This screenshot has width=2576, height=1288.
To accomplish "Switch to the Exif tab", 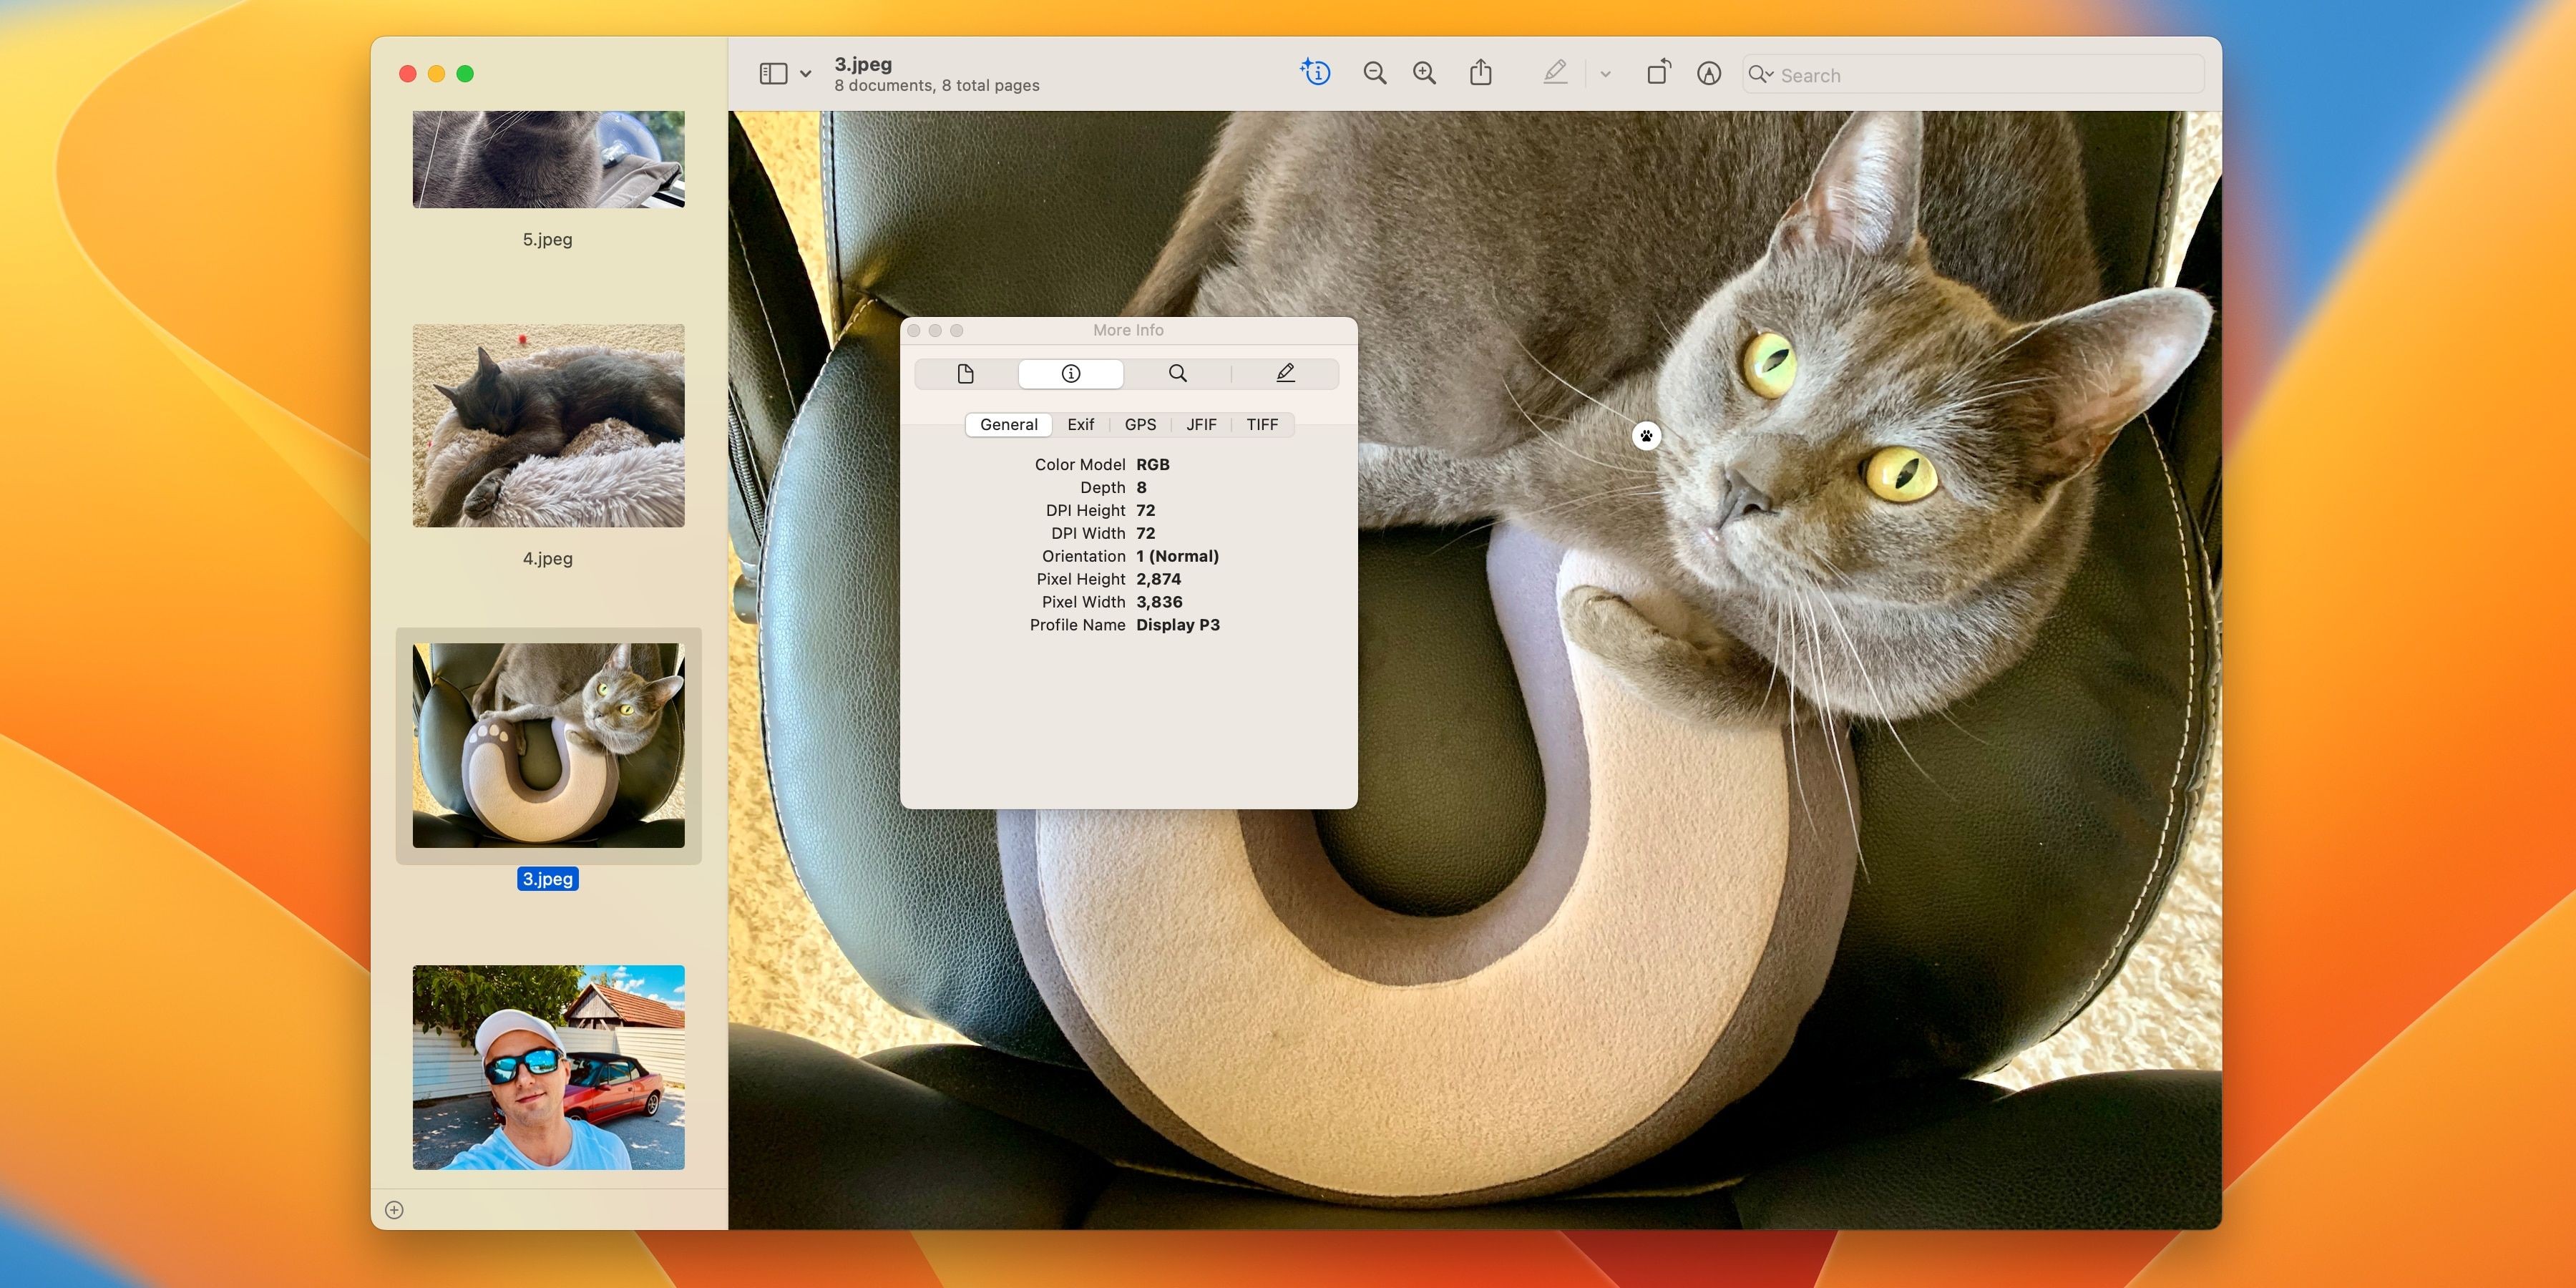I will click(1081, 425).
